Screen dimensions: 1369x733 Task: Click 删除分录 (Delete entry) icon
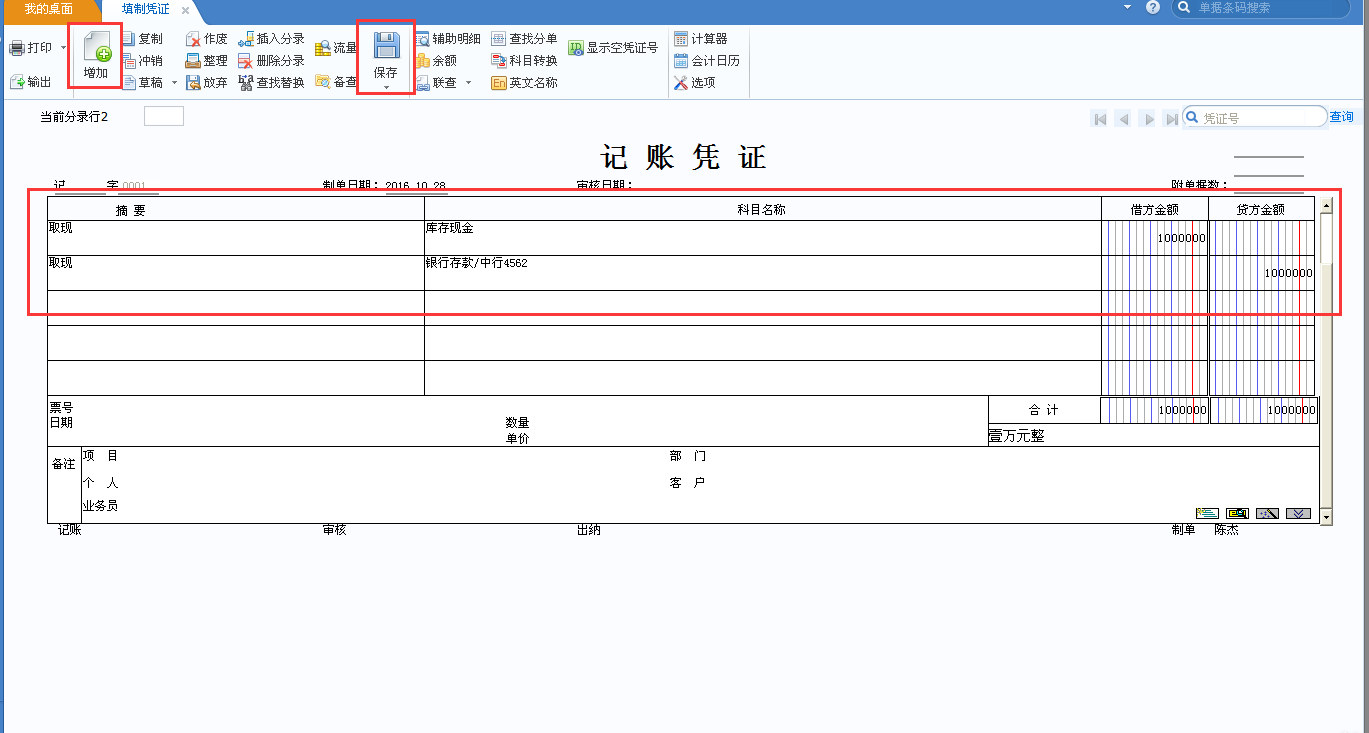(246, 61)
